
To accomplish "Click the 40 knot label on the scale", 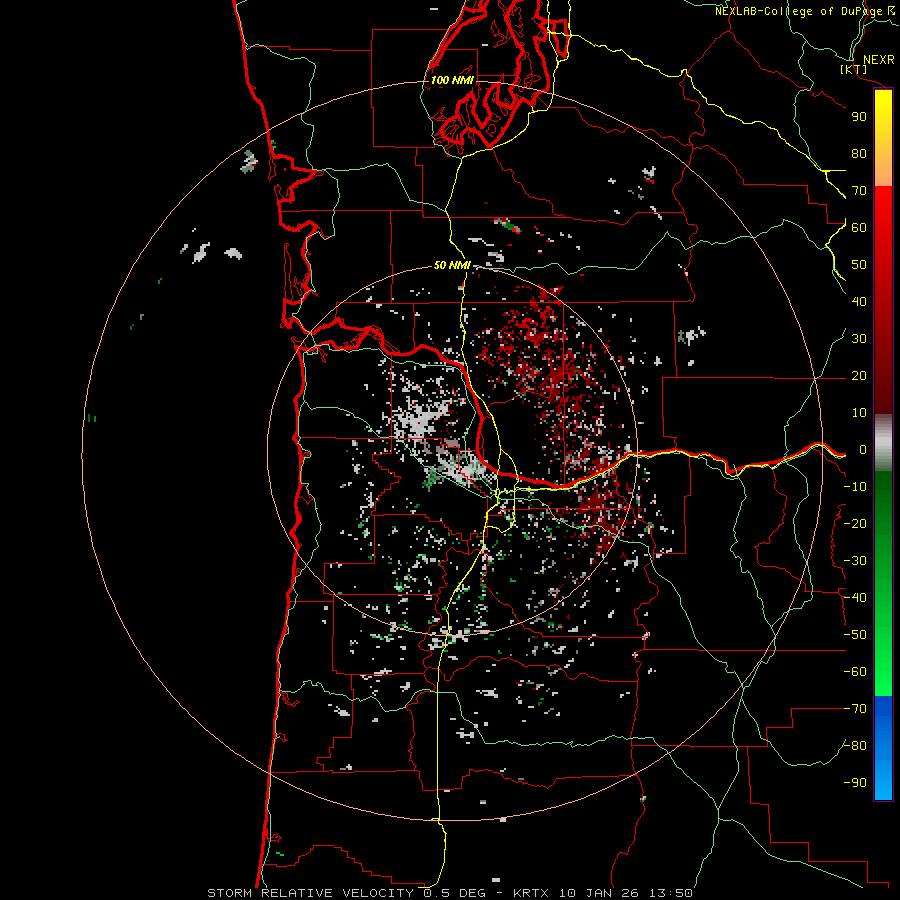I will [859, 301].
